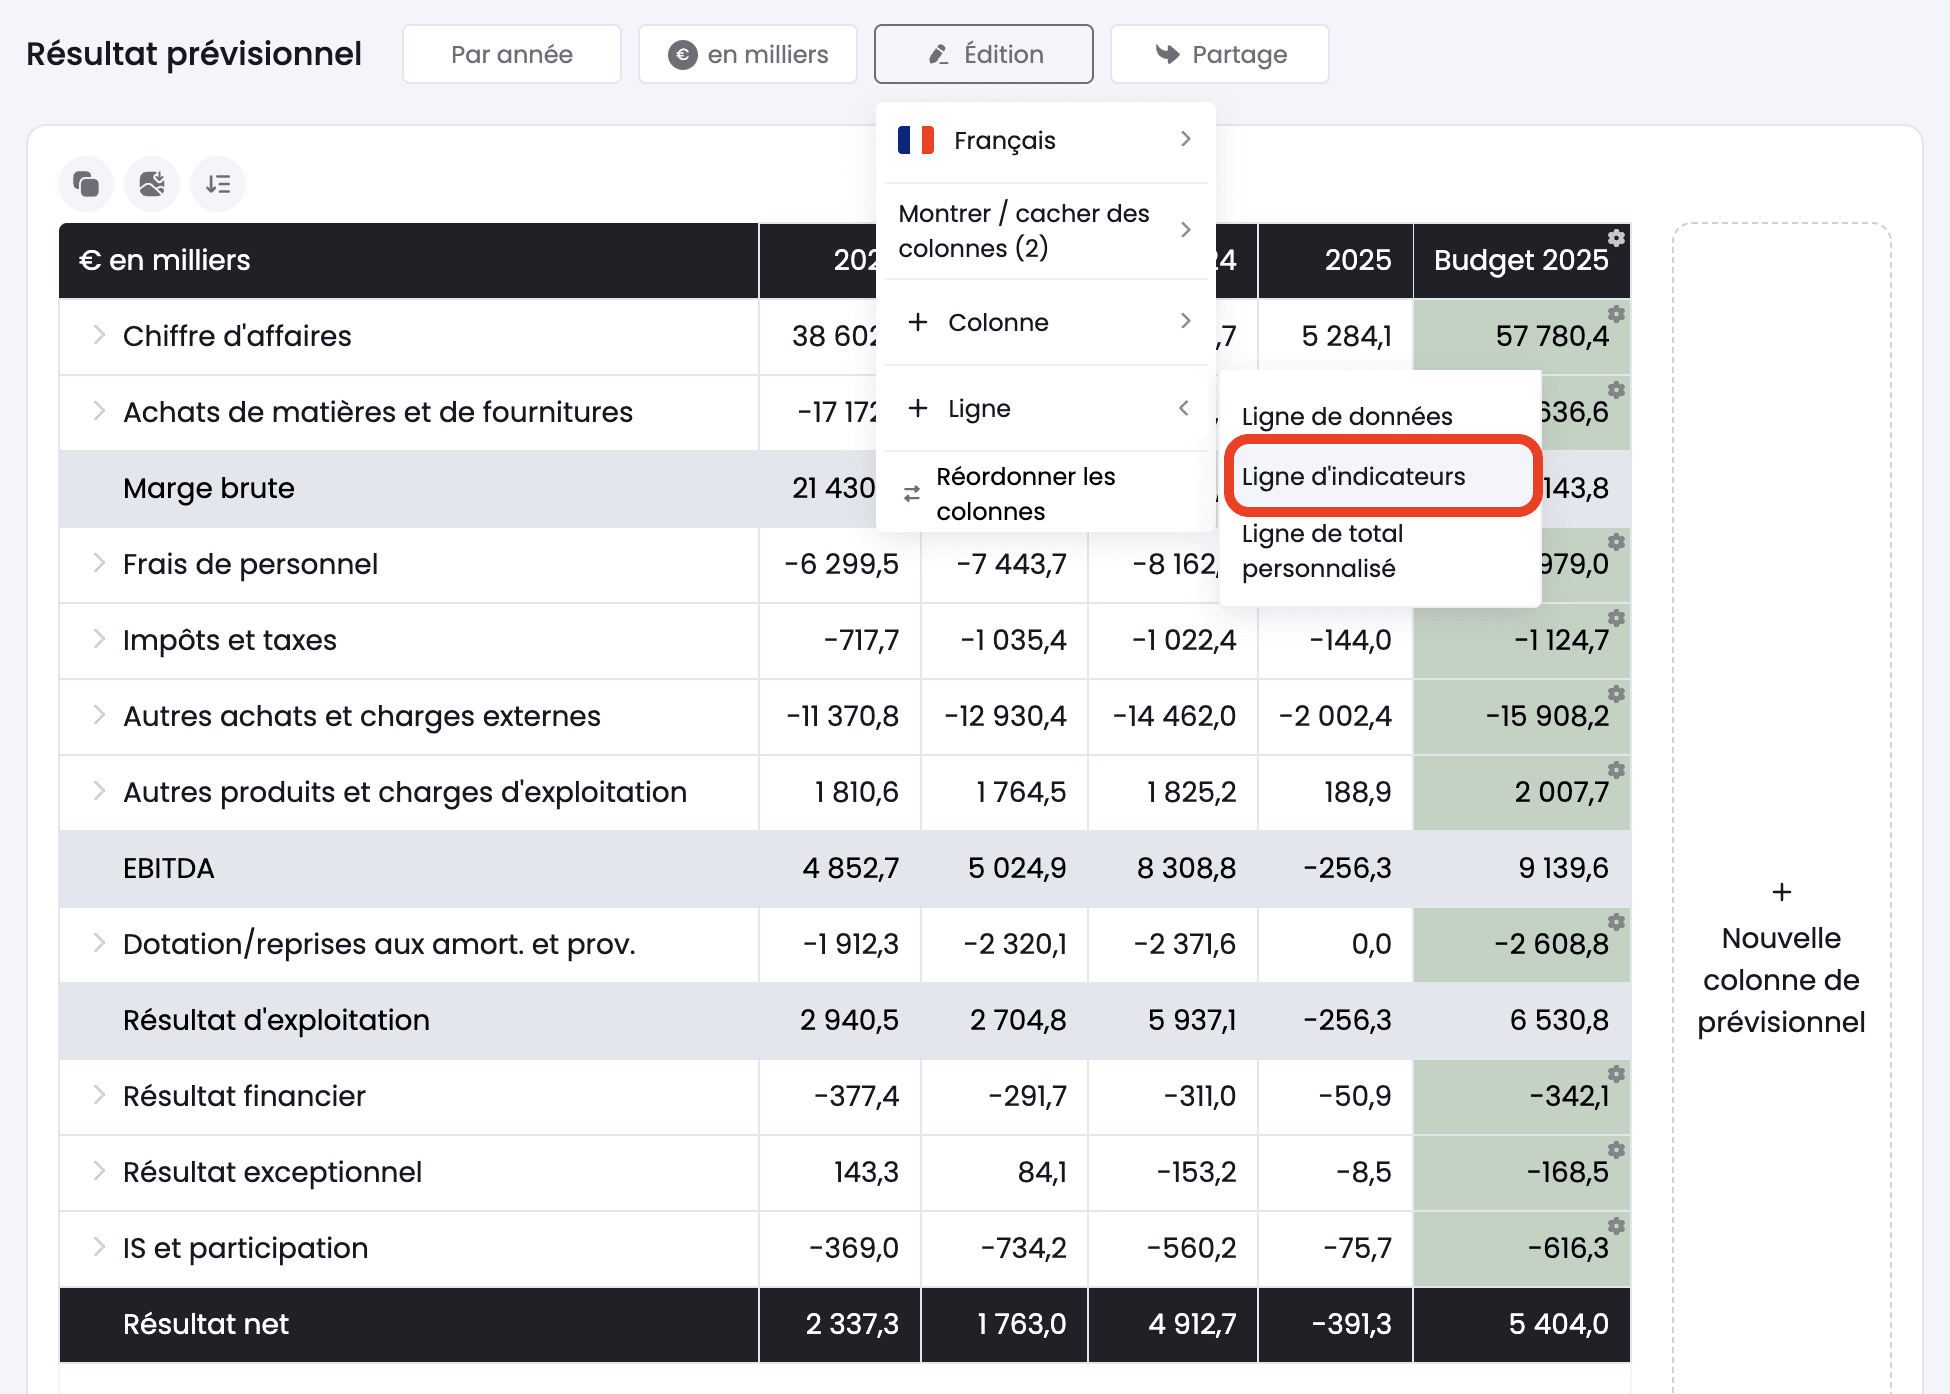Click the 2025 Chiffre d'affaires value 5 284,1
Screen dimensions: 1950x1394
(1347, 336)
